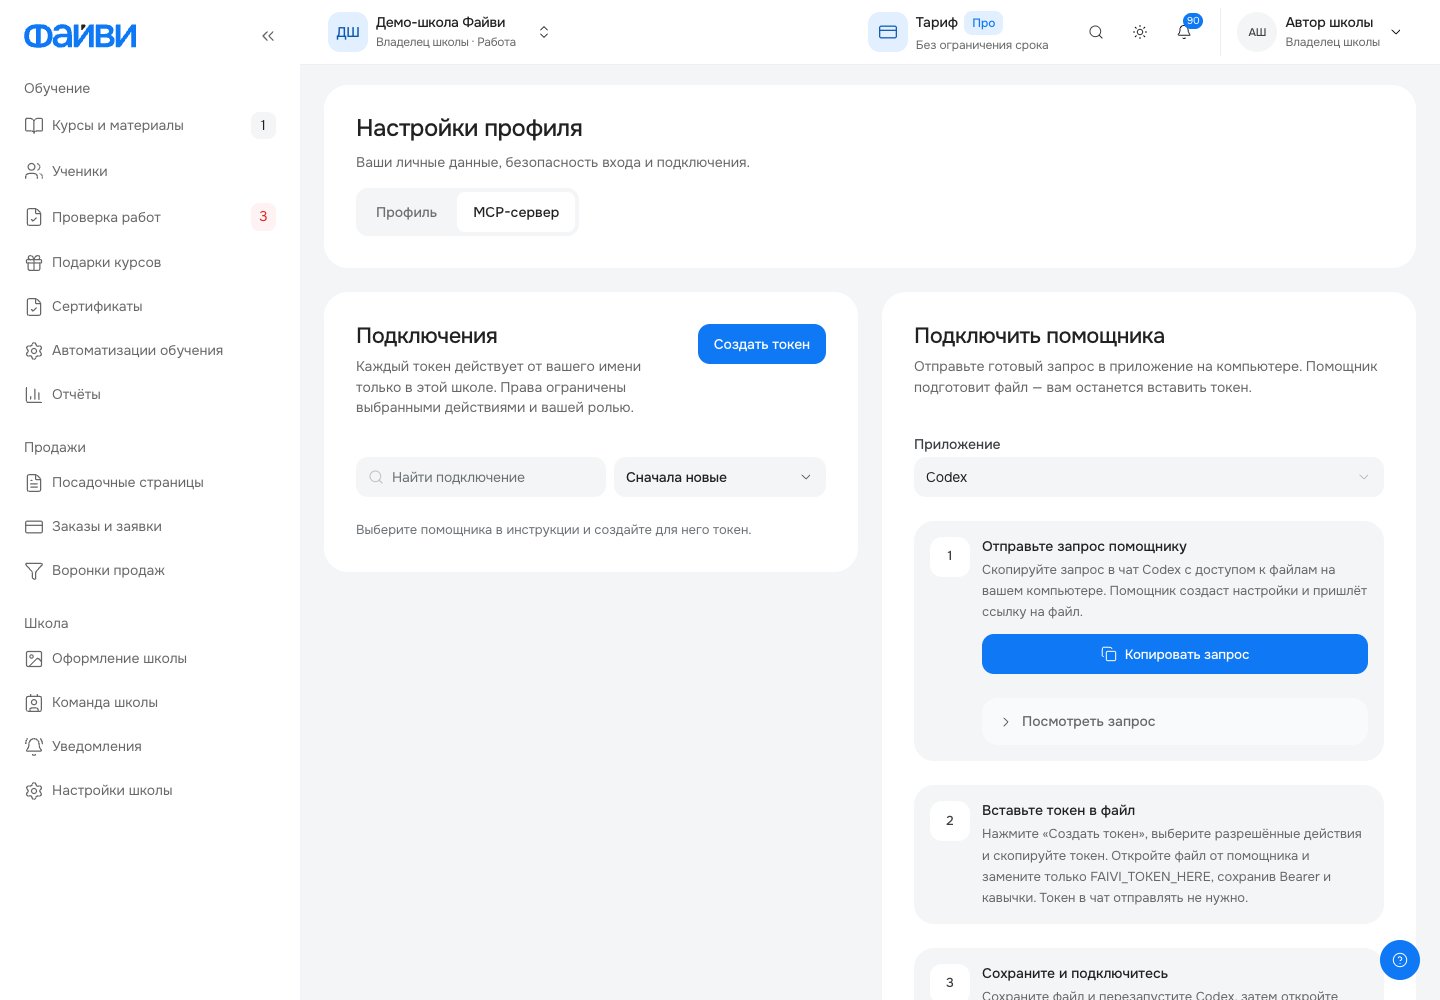Screen dimensions: 1440x1000
Task: Click the Настройки профиля heading
Action: click(x=469, y=128)
